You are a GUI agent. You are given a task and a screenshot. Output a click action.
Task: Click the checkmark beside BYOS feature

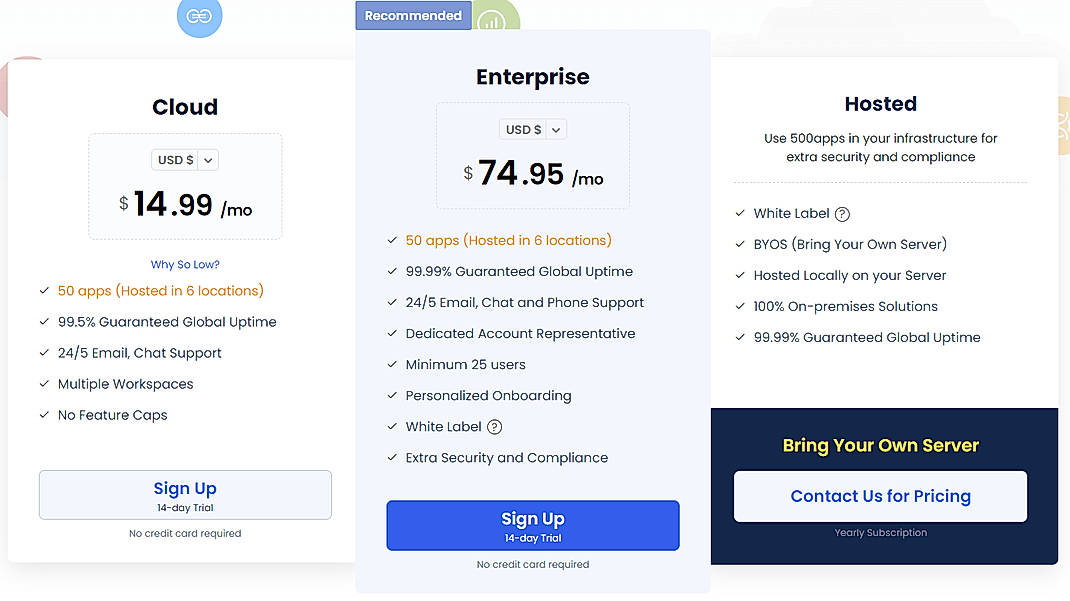[x=740, y=244]
